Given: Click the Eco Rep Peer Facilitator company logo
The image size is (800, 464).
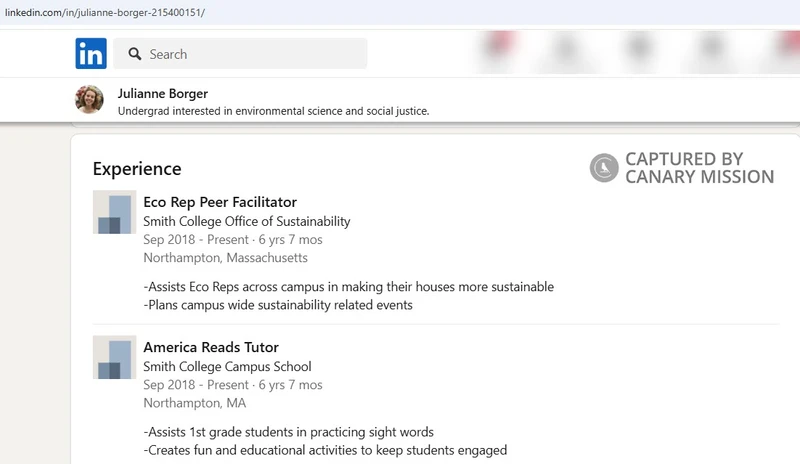Looking at the screenshot, I should coord(114,212).
